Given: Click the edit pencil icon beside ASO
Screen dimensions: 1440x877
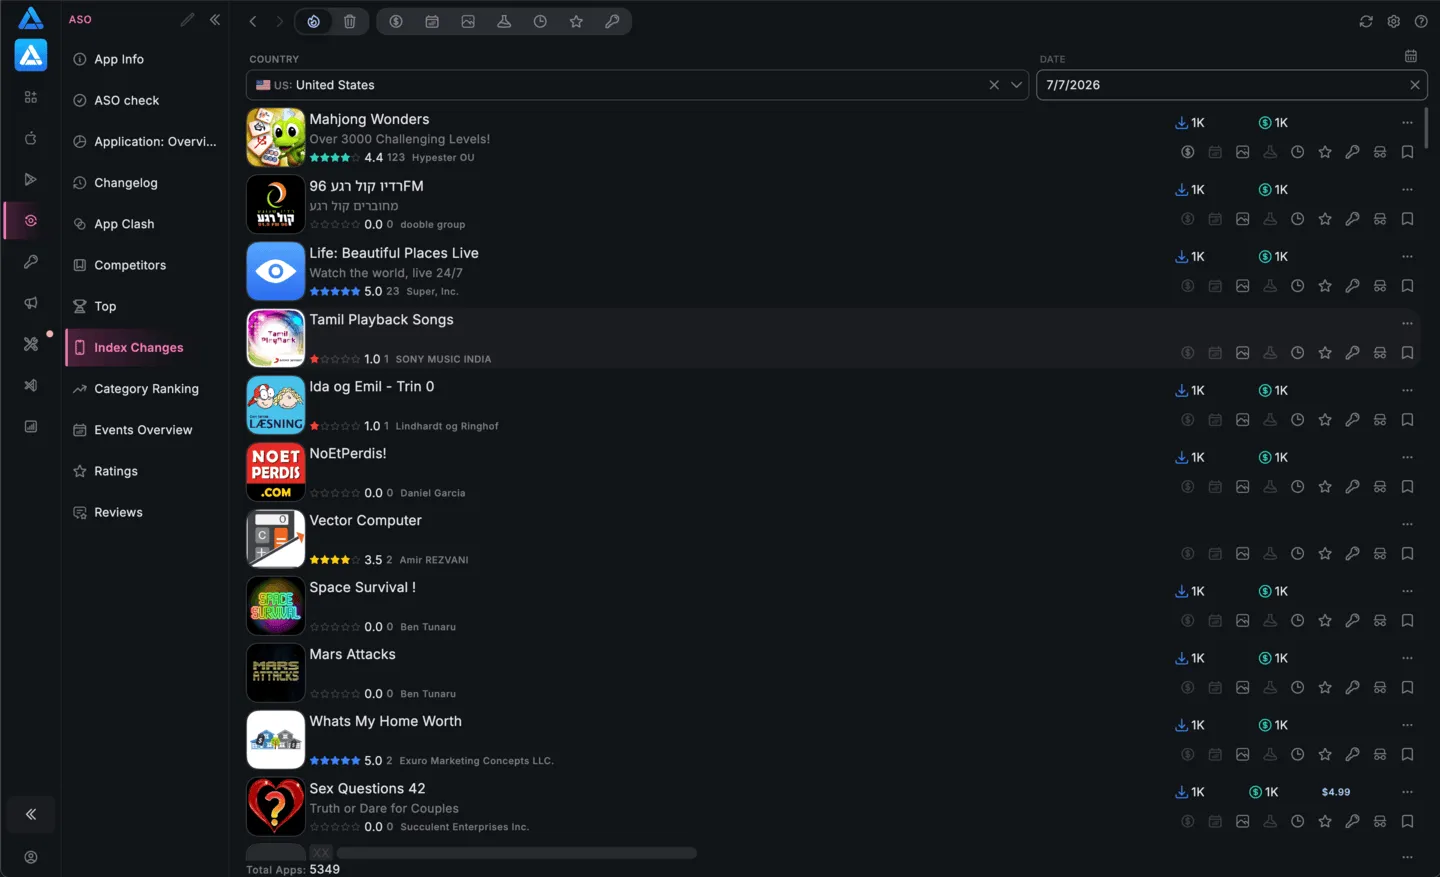Looking at the screenshot, I should point(187,19).
